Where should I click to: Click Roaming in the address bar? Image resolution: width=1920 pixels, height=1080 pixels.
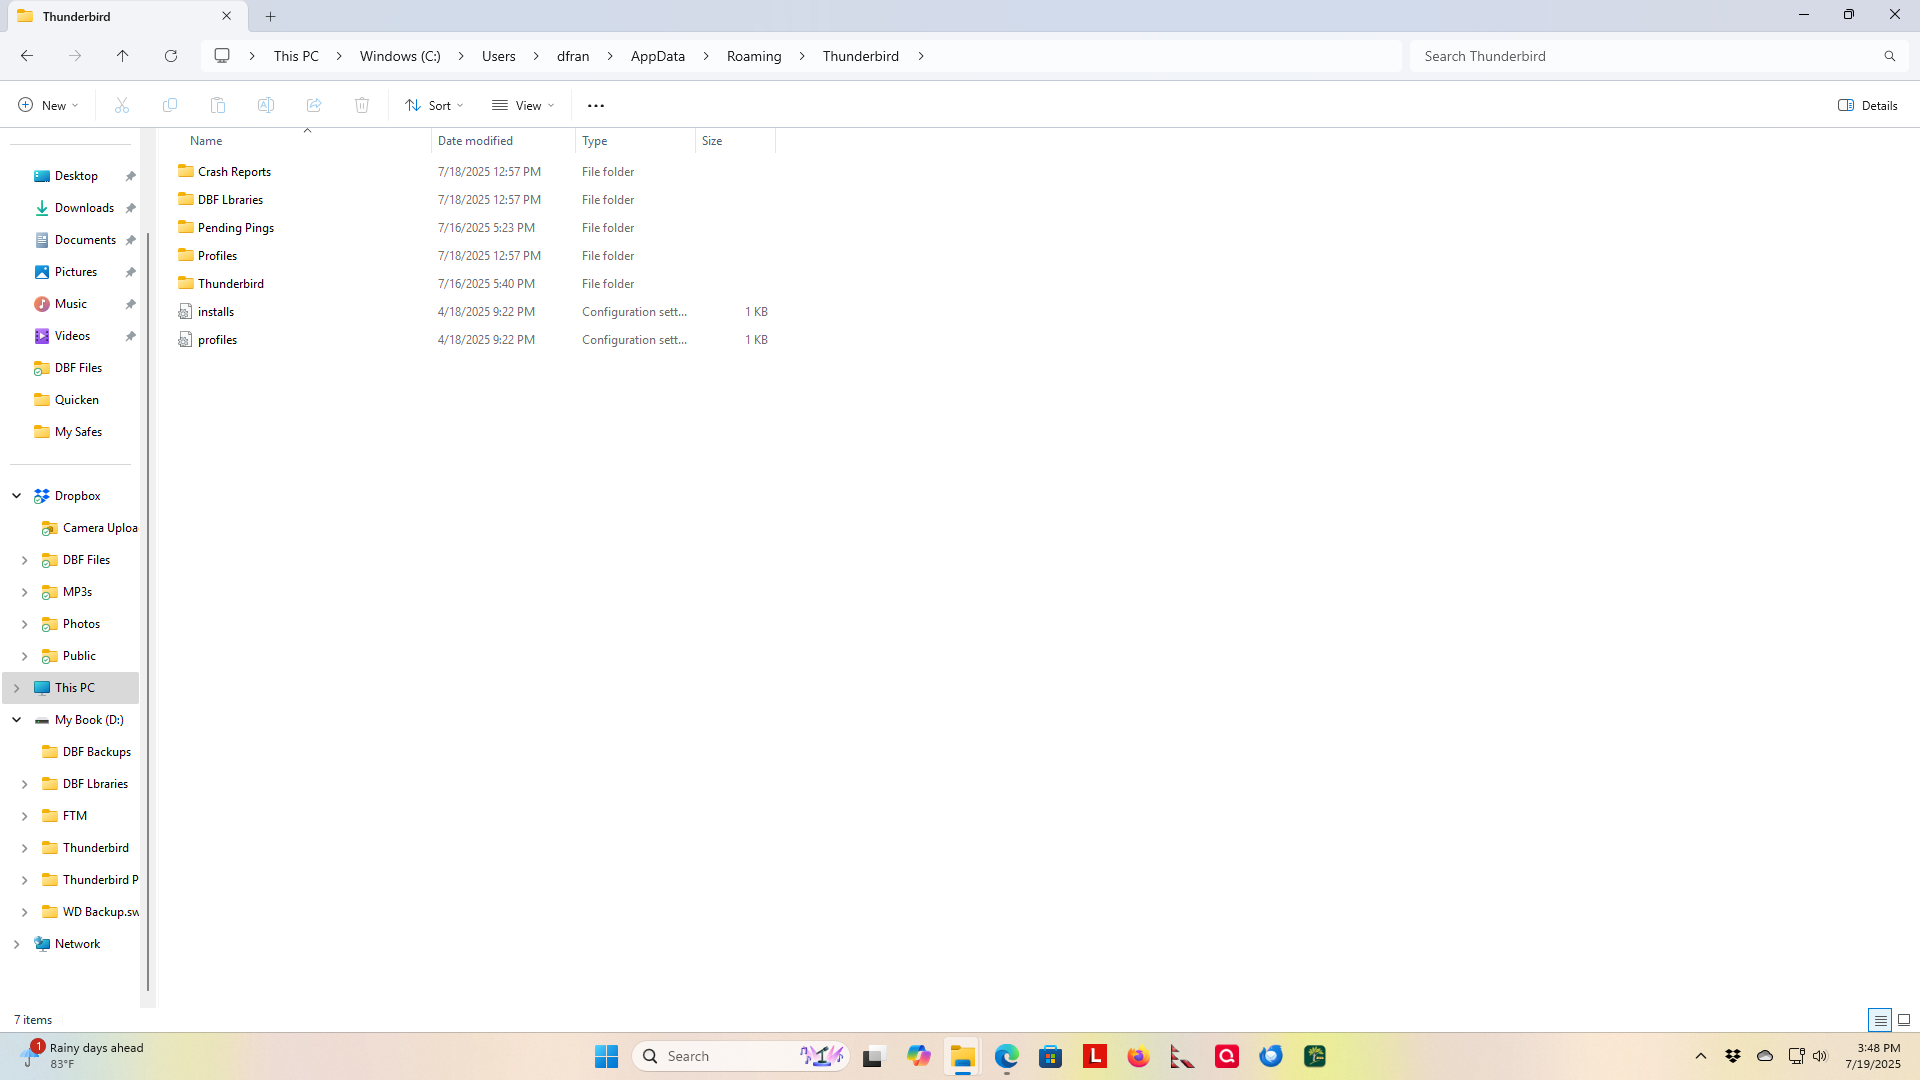754,56
